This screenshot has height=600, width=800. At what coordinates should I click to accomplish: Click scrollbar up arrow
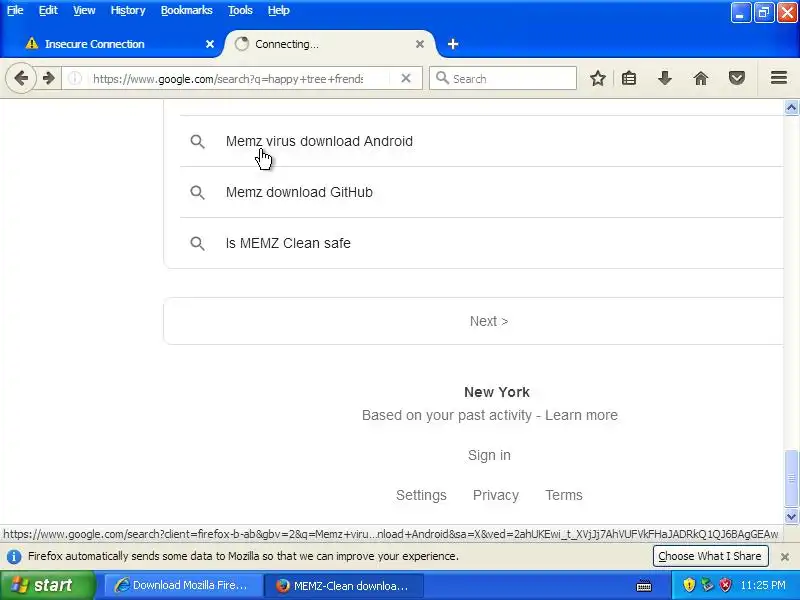791,108
